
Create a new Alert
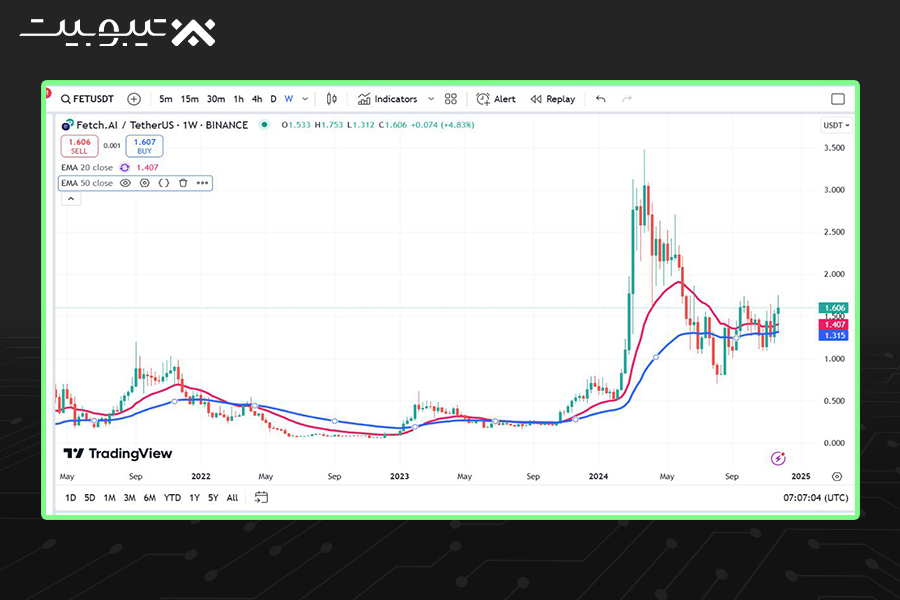(496, 99)
